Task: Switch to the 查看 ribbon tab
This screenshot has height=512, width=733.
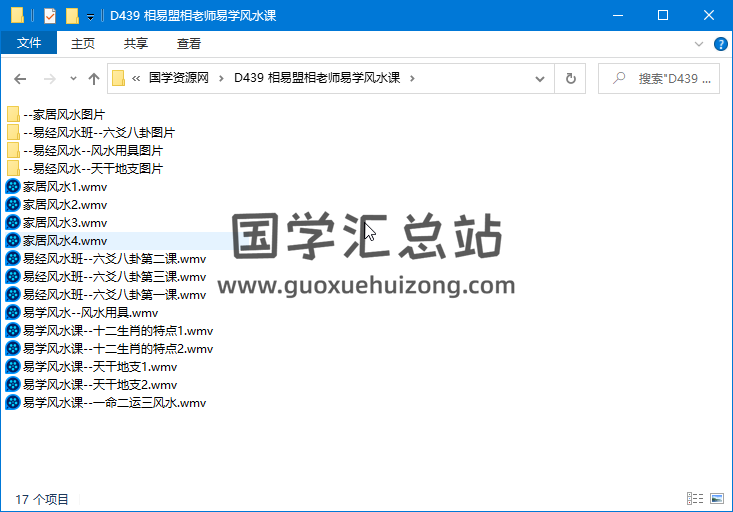Action: click(189, 43)
